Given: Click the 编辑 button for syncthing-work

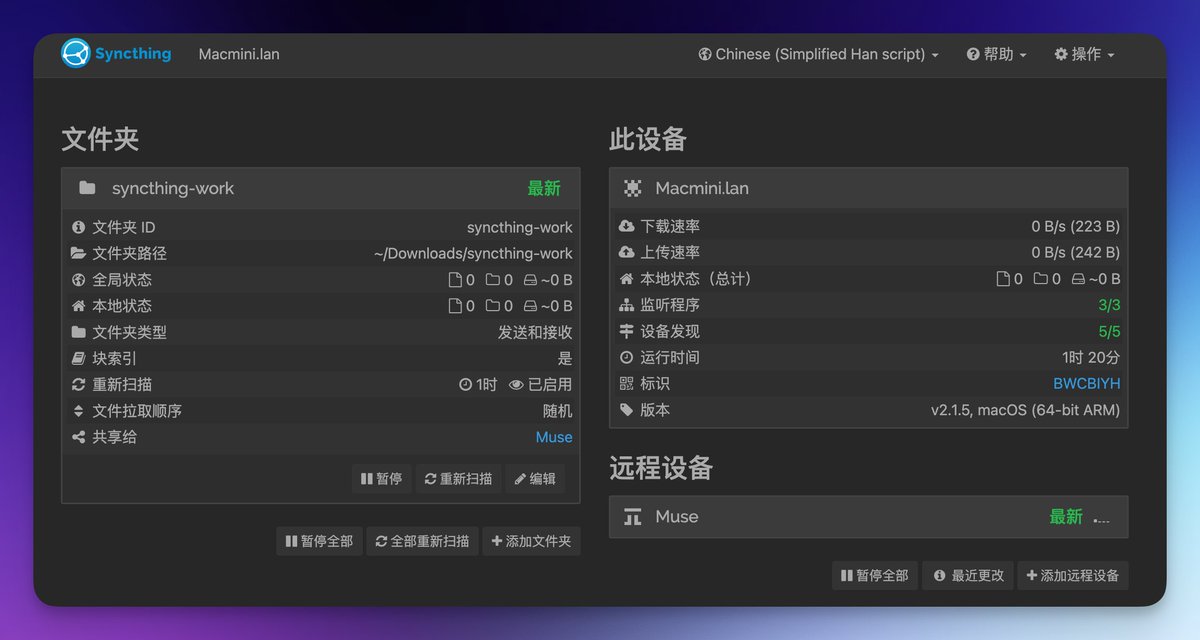Looking at the screenshot, I should (x=535, y=479).
